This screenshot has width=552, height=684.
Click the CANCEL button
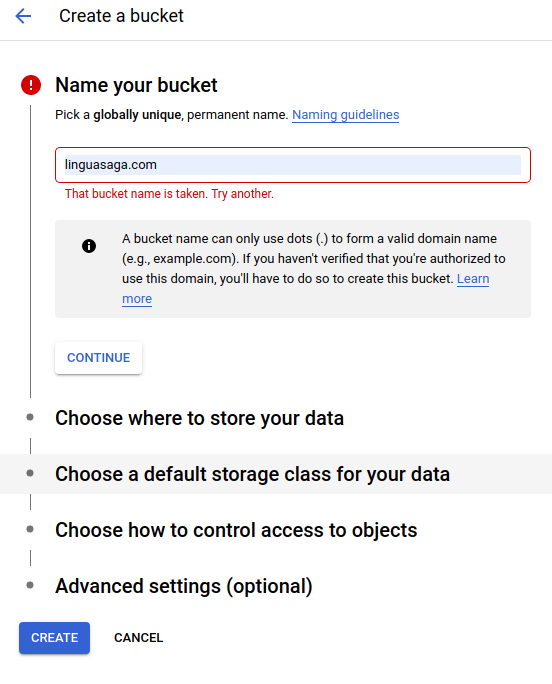(x=138, y=638)
